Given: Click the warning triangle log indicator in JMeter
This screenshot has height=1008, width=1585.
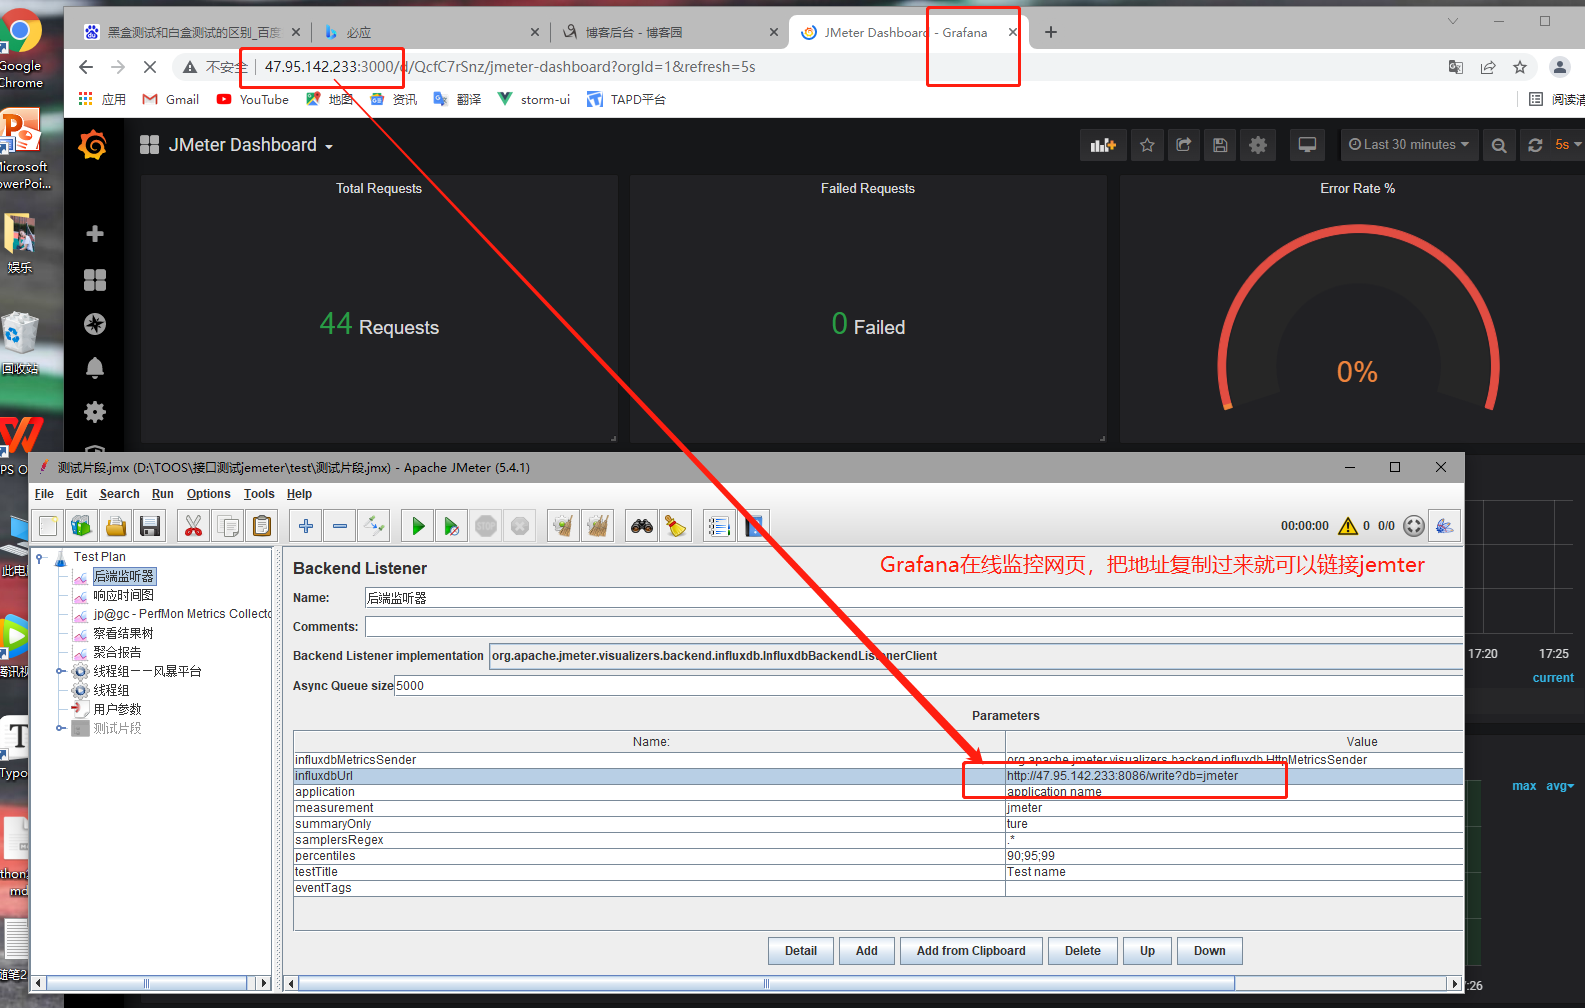Looking at the screenshot, I should [1348, 526].
